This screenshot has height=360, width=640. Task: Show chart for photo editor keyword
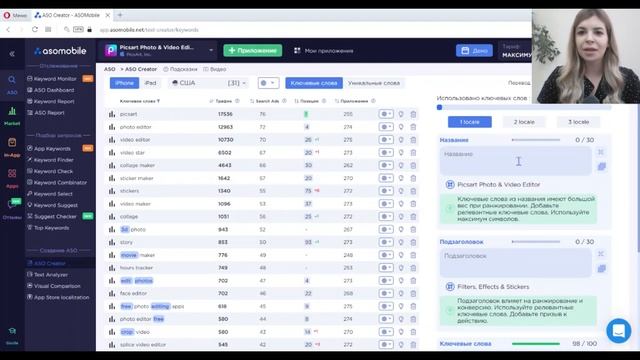[x=112, y=127]
